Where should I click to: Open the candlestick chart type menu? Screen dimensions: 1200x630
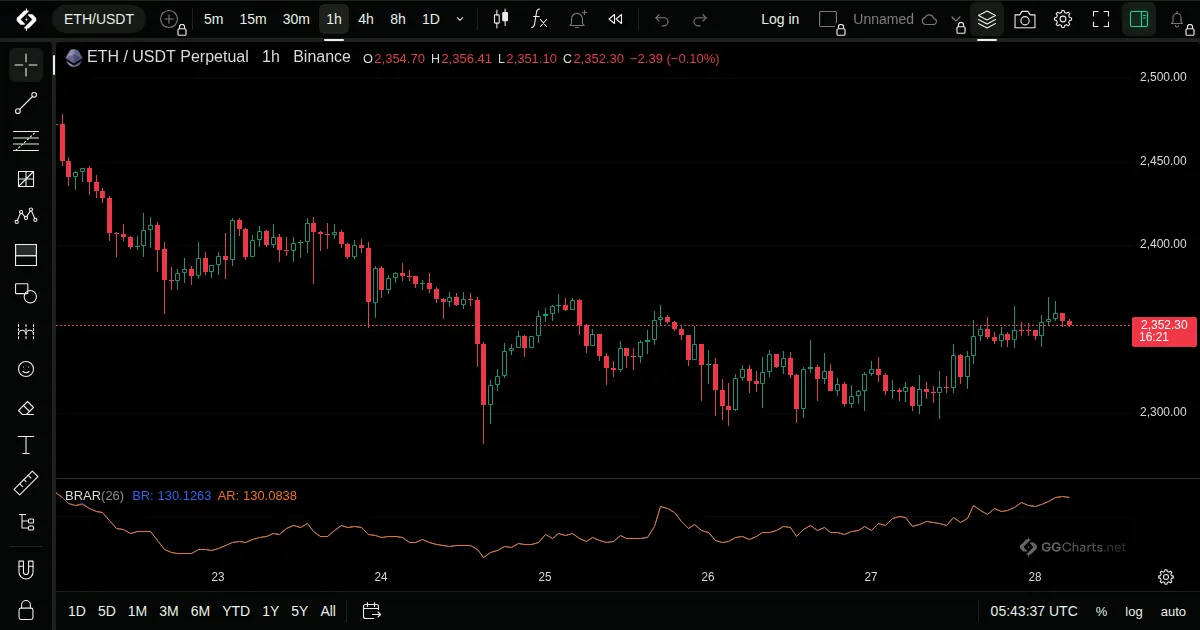click(501, 19)
